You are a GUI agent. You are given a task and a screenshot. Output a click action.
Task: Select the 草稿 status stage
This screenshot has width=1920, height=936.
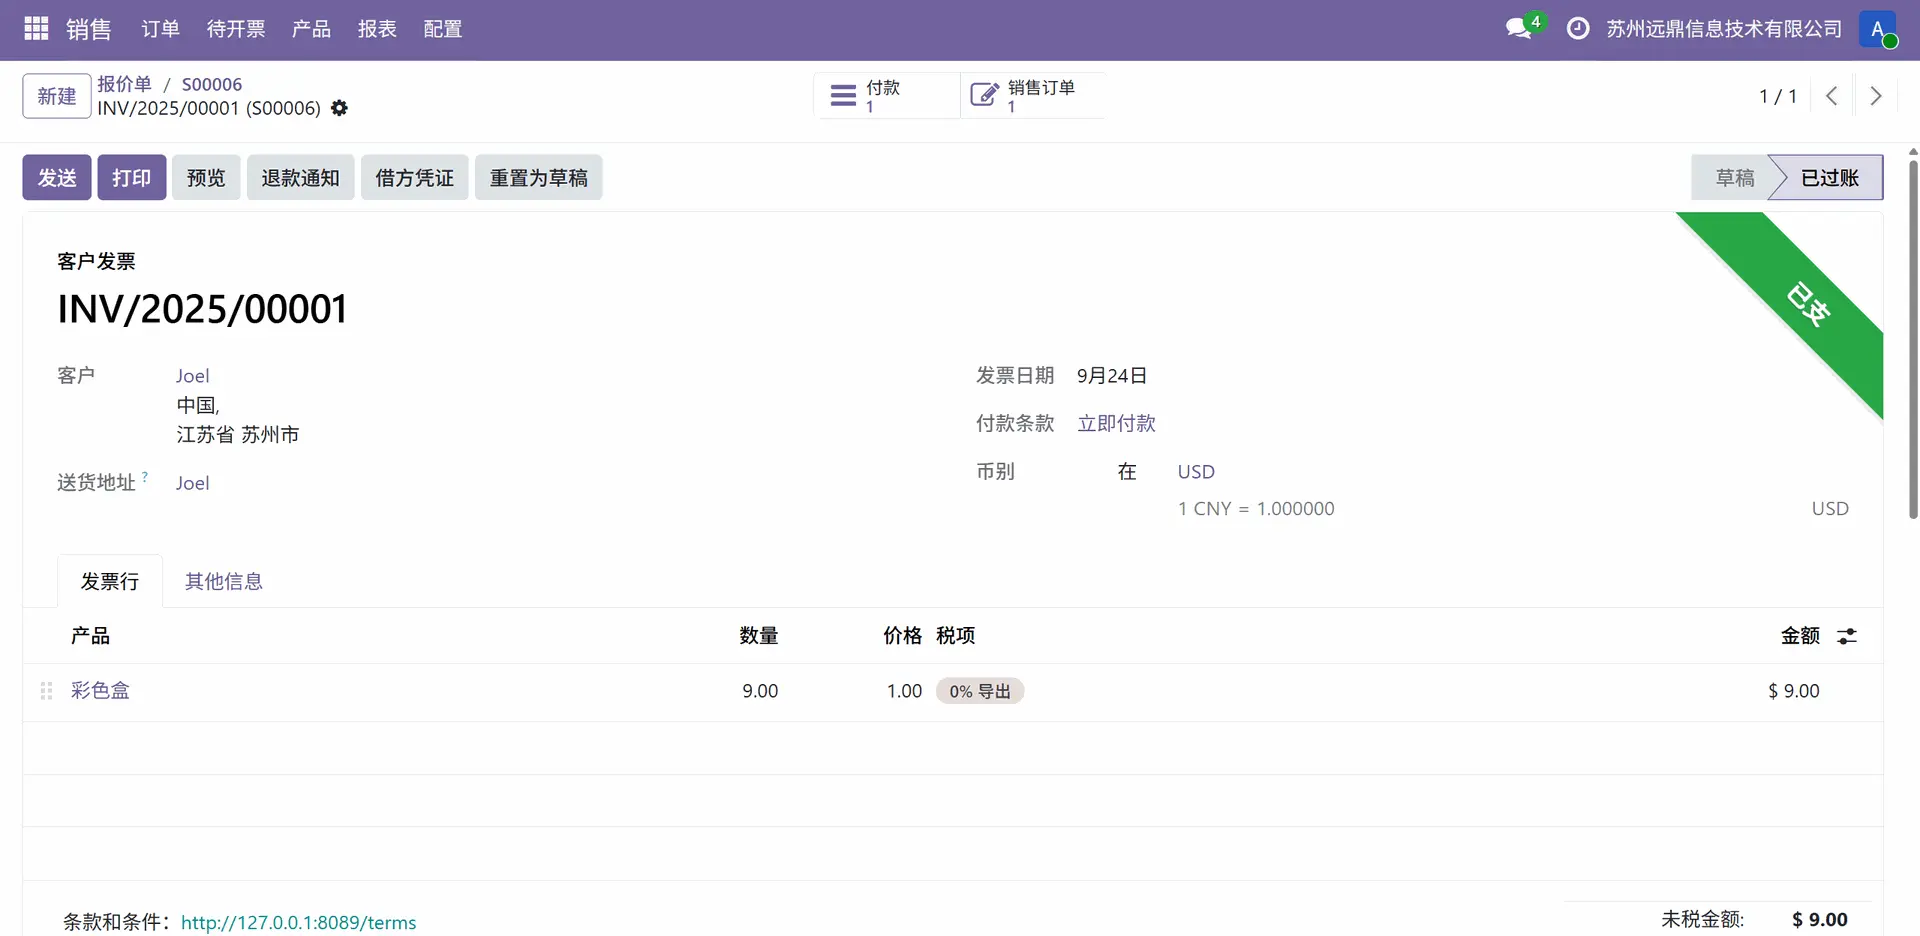(1733, 178)
